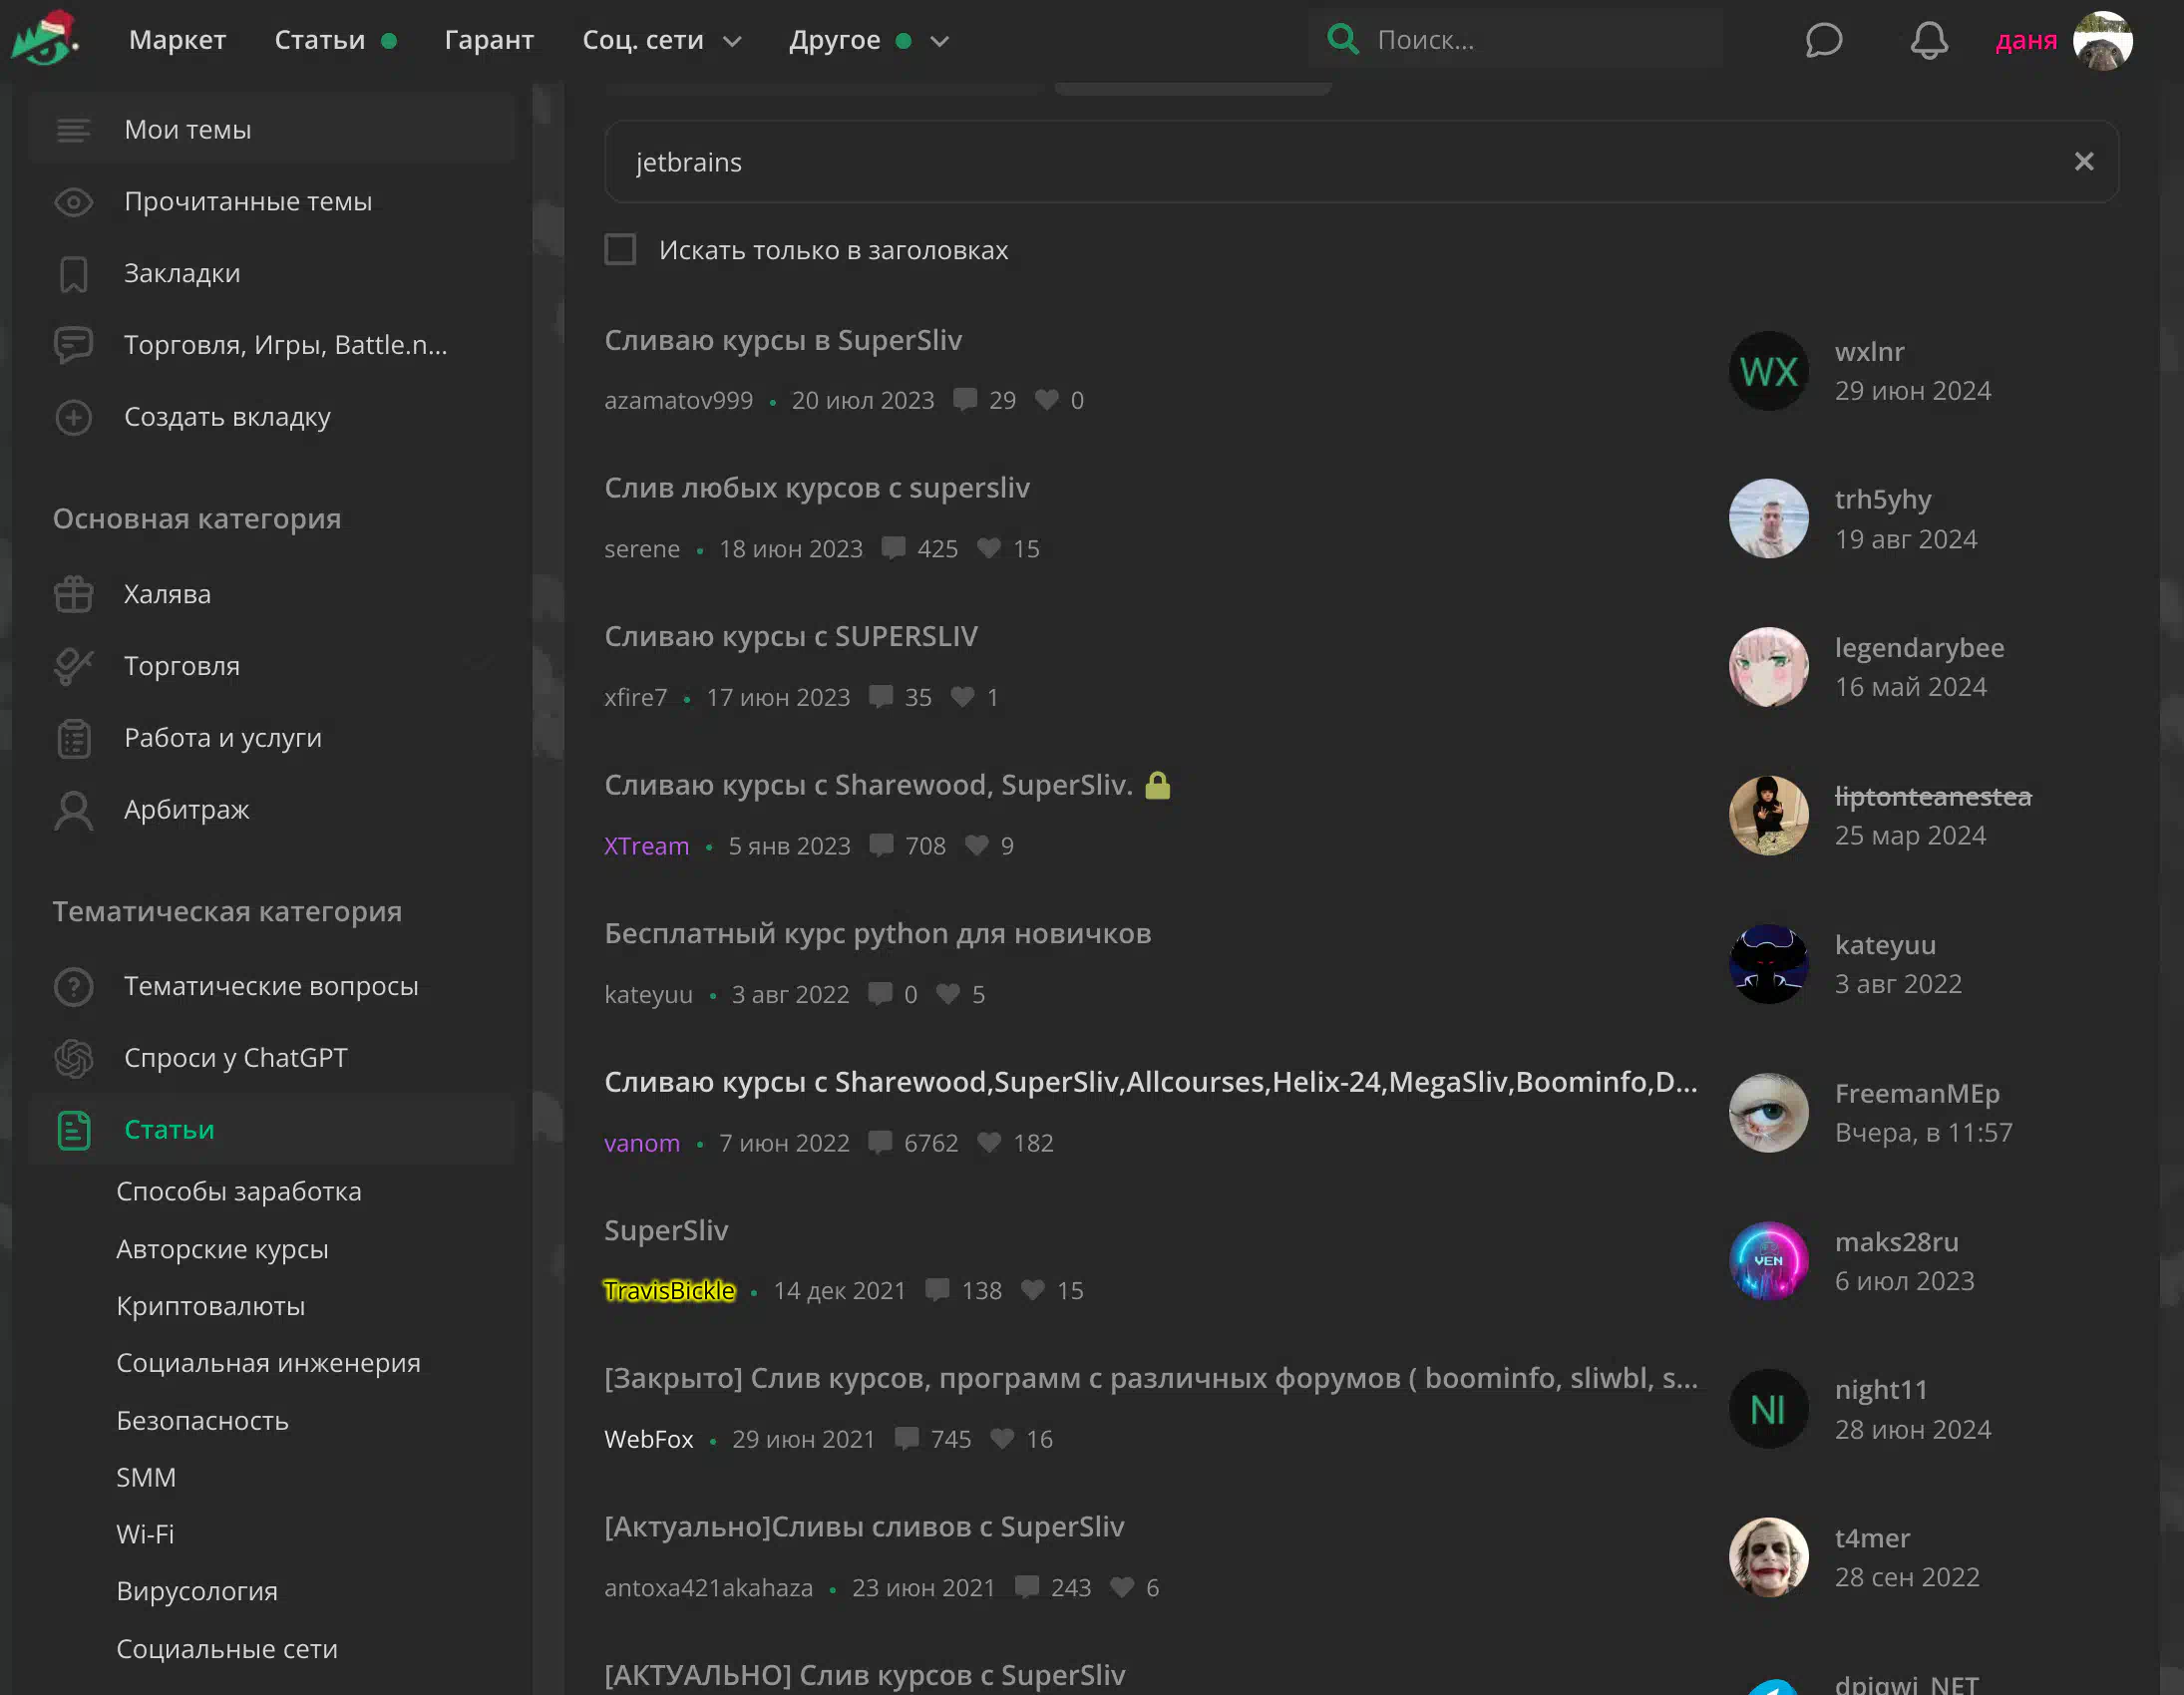This screenshot has height=1695, width=2184.
Task: Click the eye icon for Прочитанные темы
Action: click(73, 202)
